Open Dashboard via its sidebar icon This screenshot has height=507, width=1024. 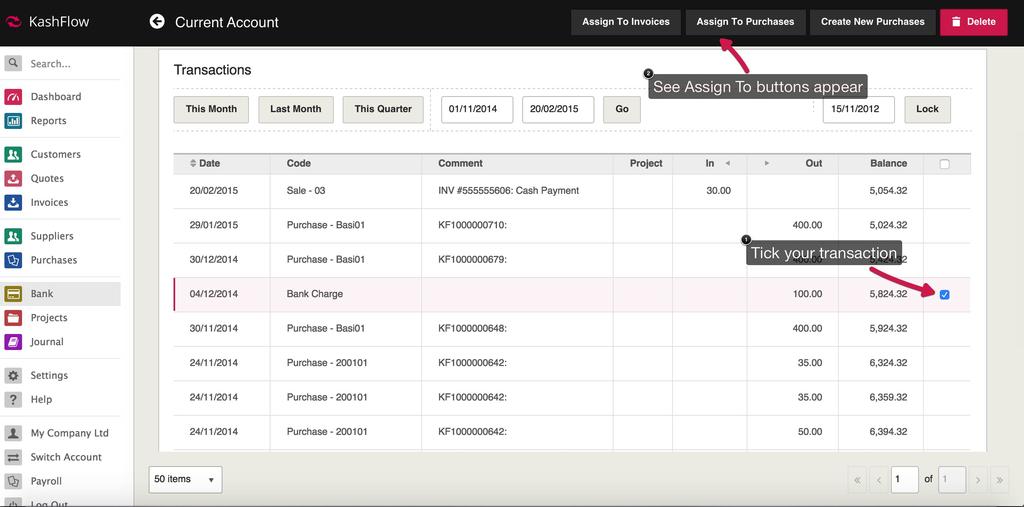(x=13, y=97)
